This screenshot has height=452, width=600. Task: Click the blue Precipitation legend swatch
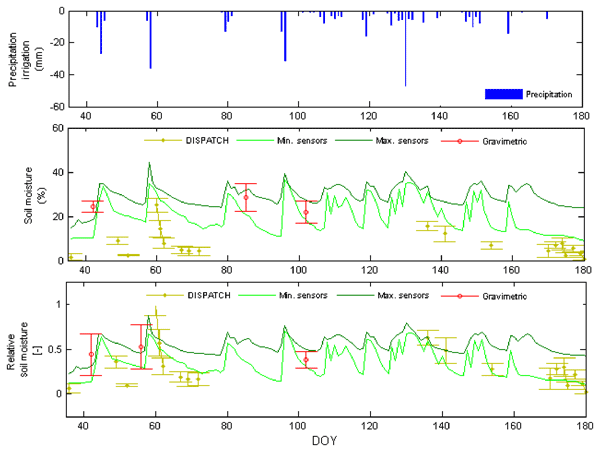505,94
